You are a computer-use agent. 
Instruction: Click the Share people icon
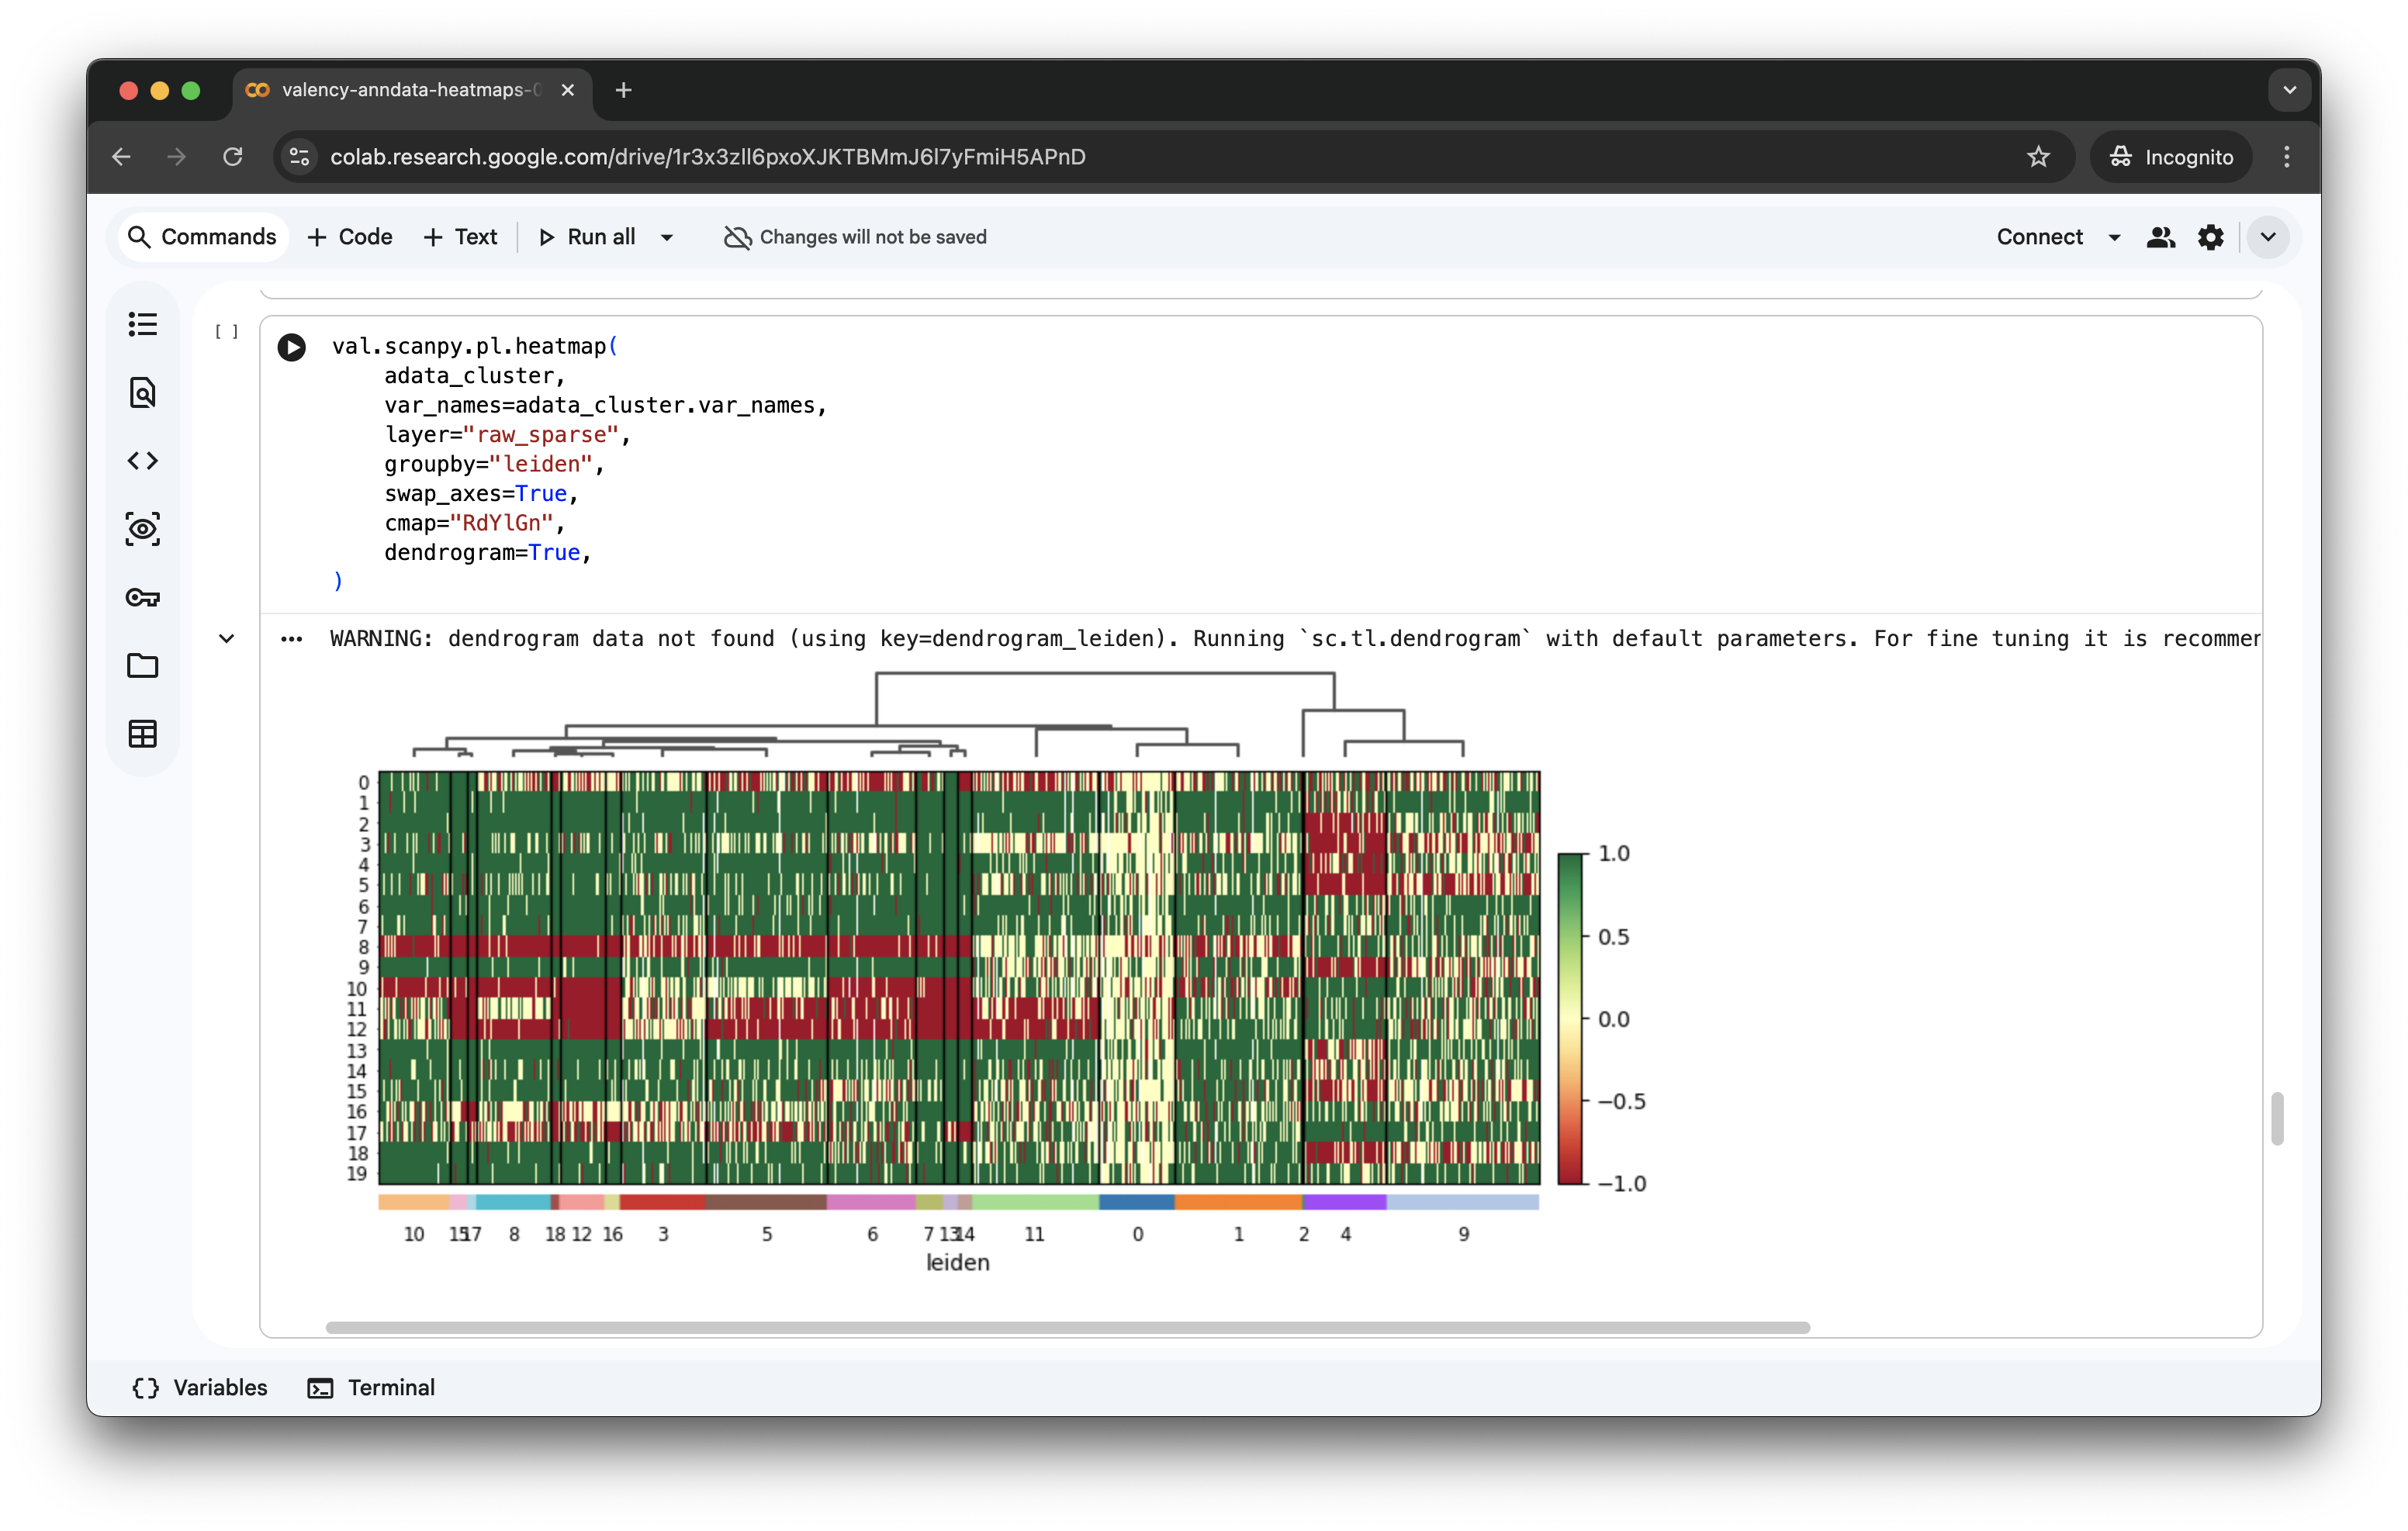pyautogui.click(x=2160, y=237)
